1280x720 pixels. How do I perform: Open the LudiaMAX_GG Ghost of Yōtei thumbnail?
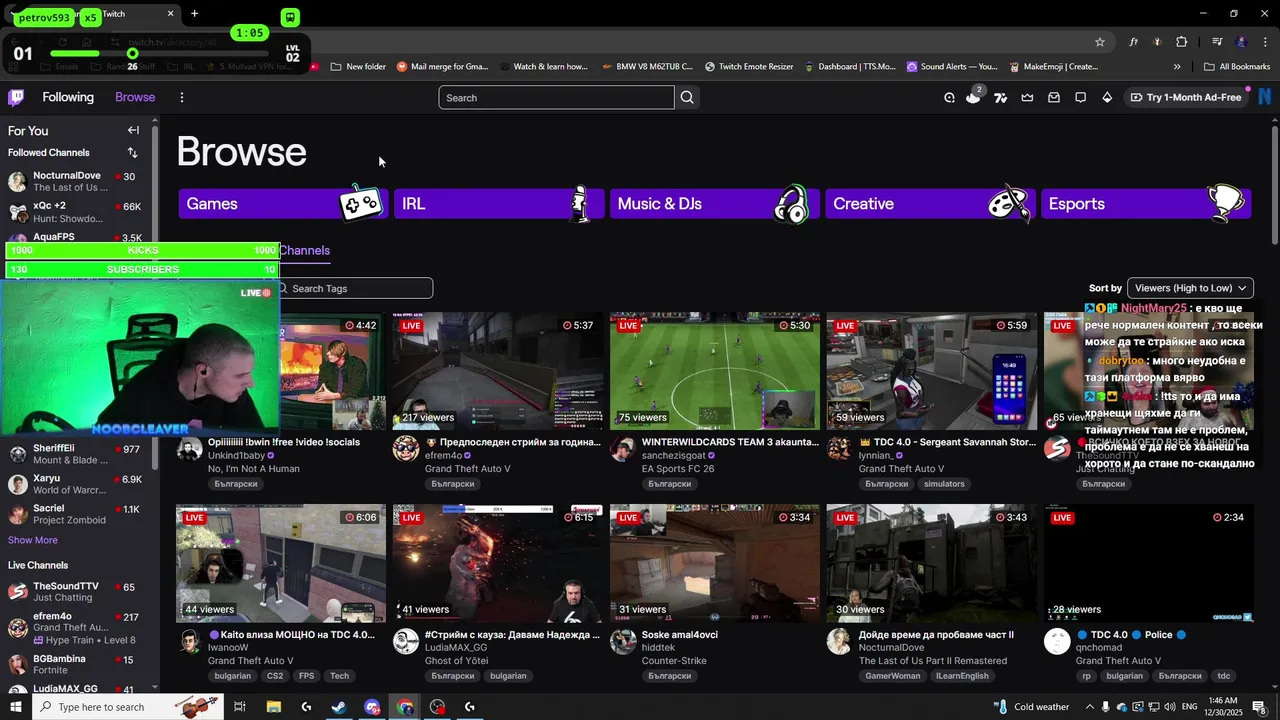(497, 563)
